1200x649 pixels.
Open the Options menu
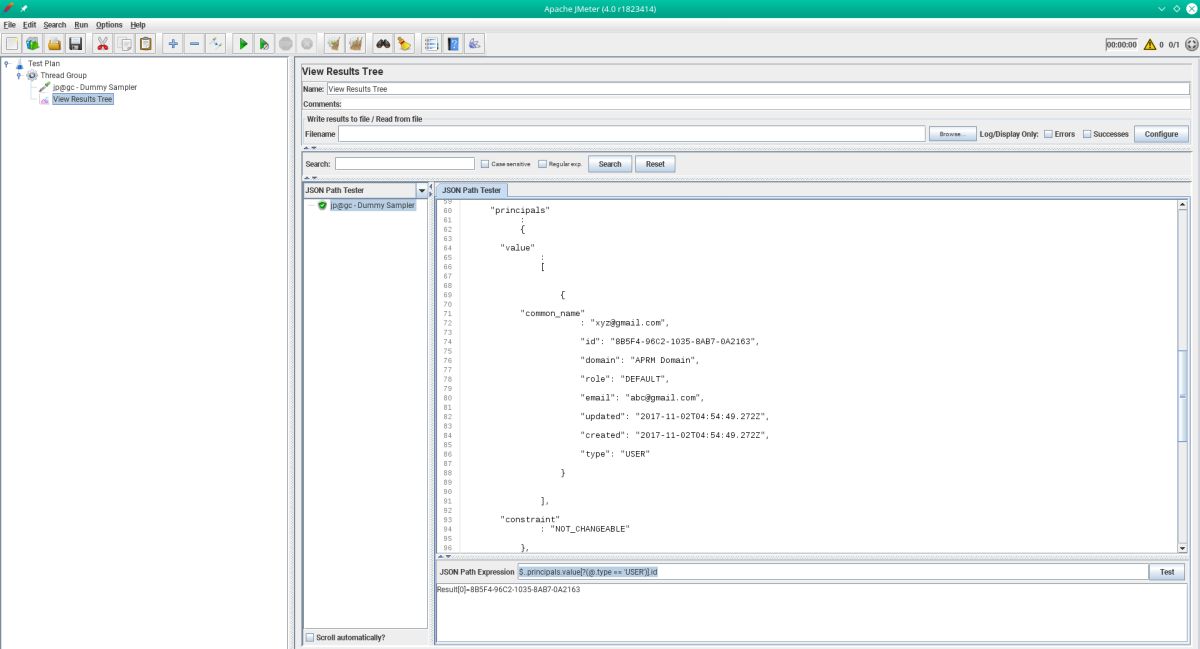click(109, 24)
